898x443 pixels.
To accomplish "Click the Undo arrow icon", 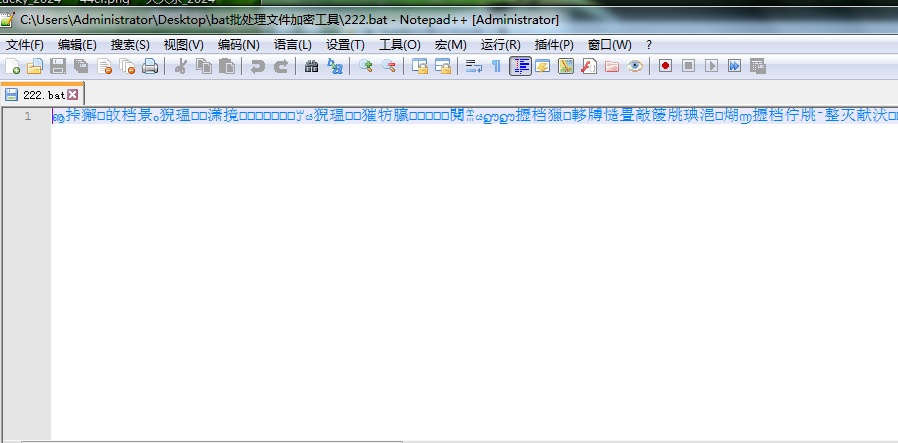I will (258, 66).
